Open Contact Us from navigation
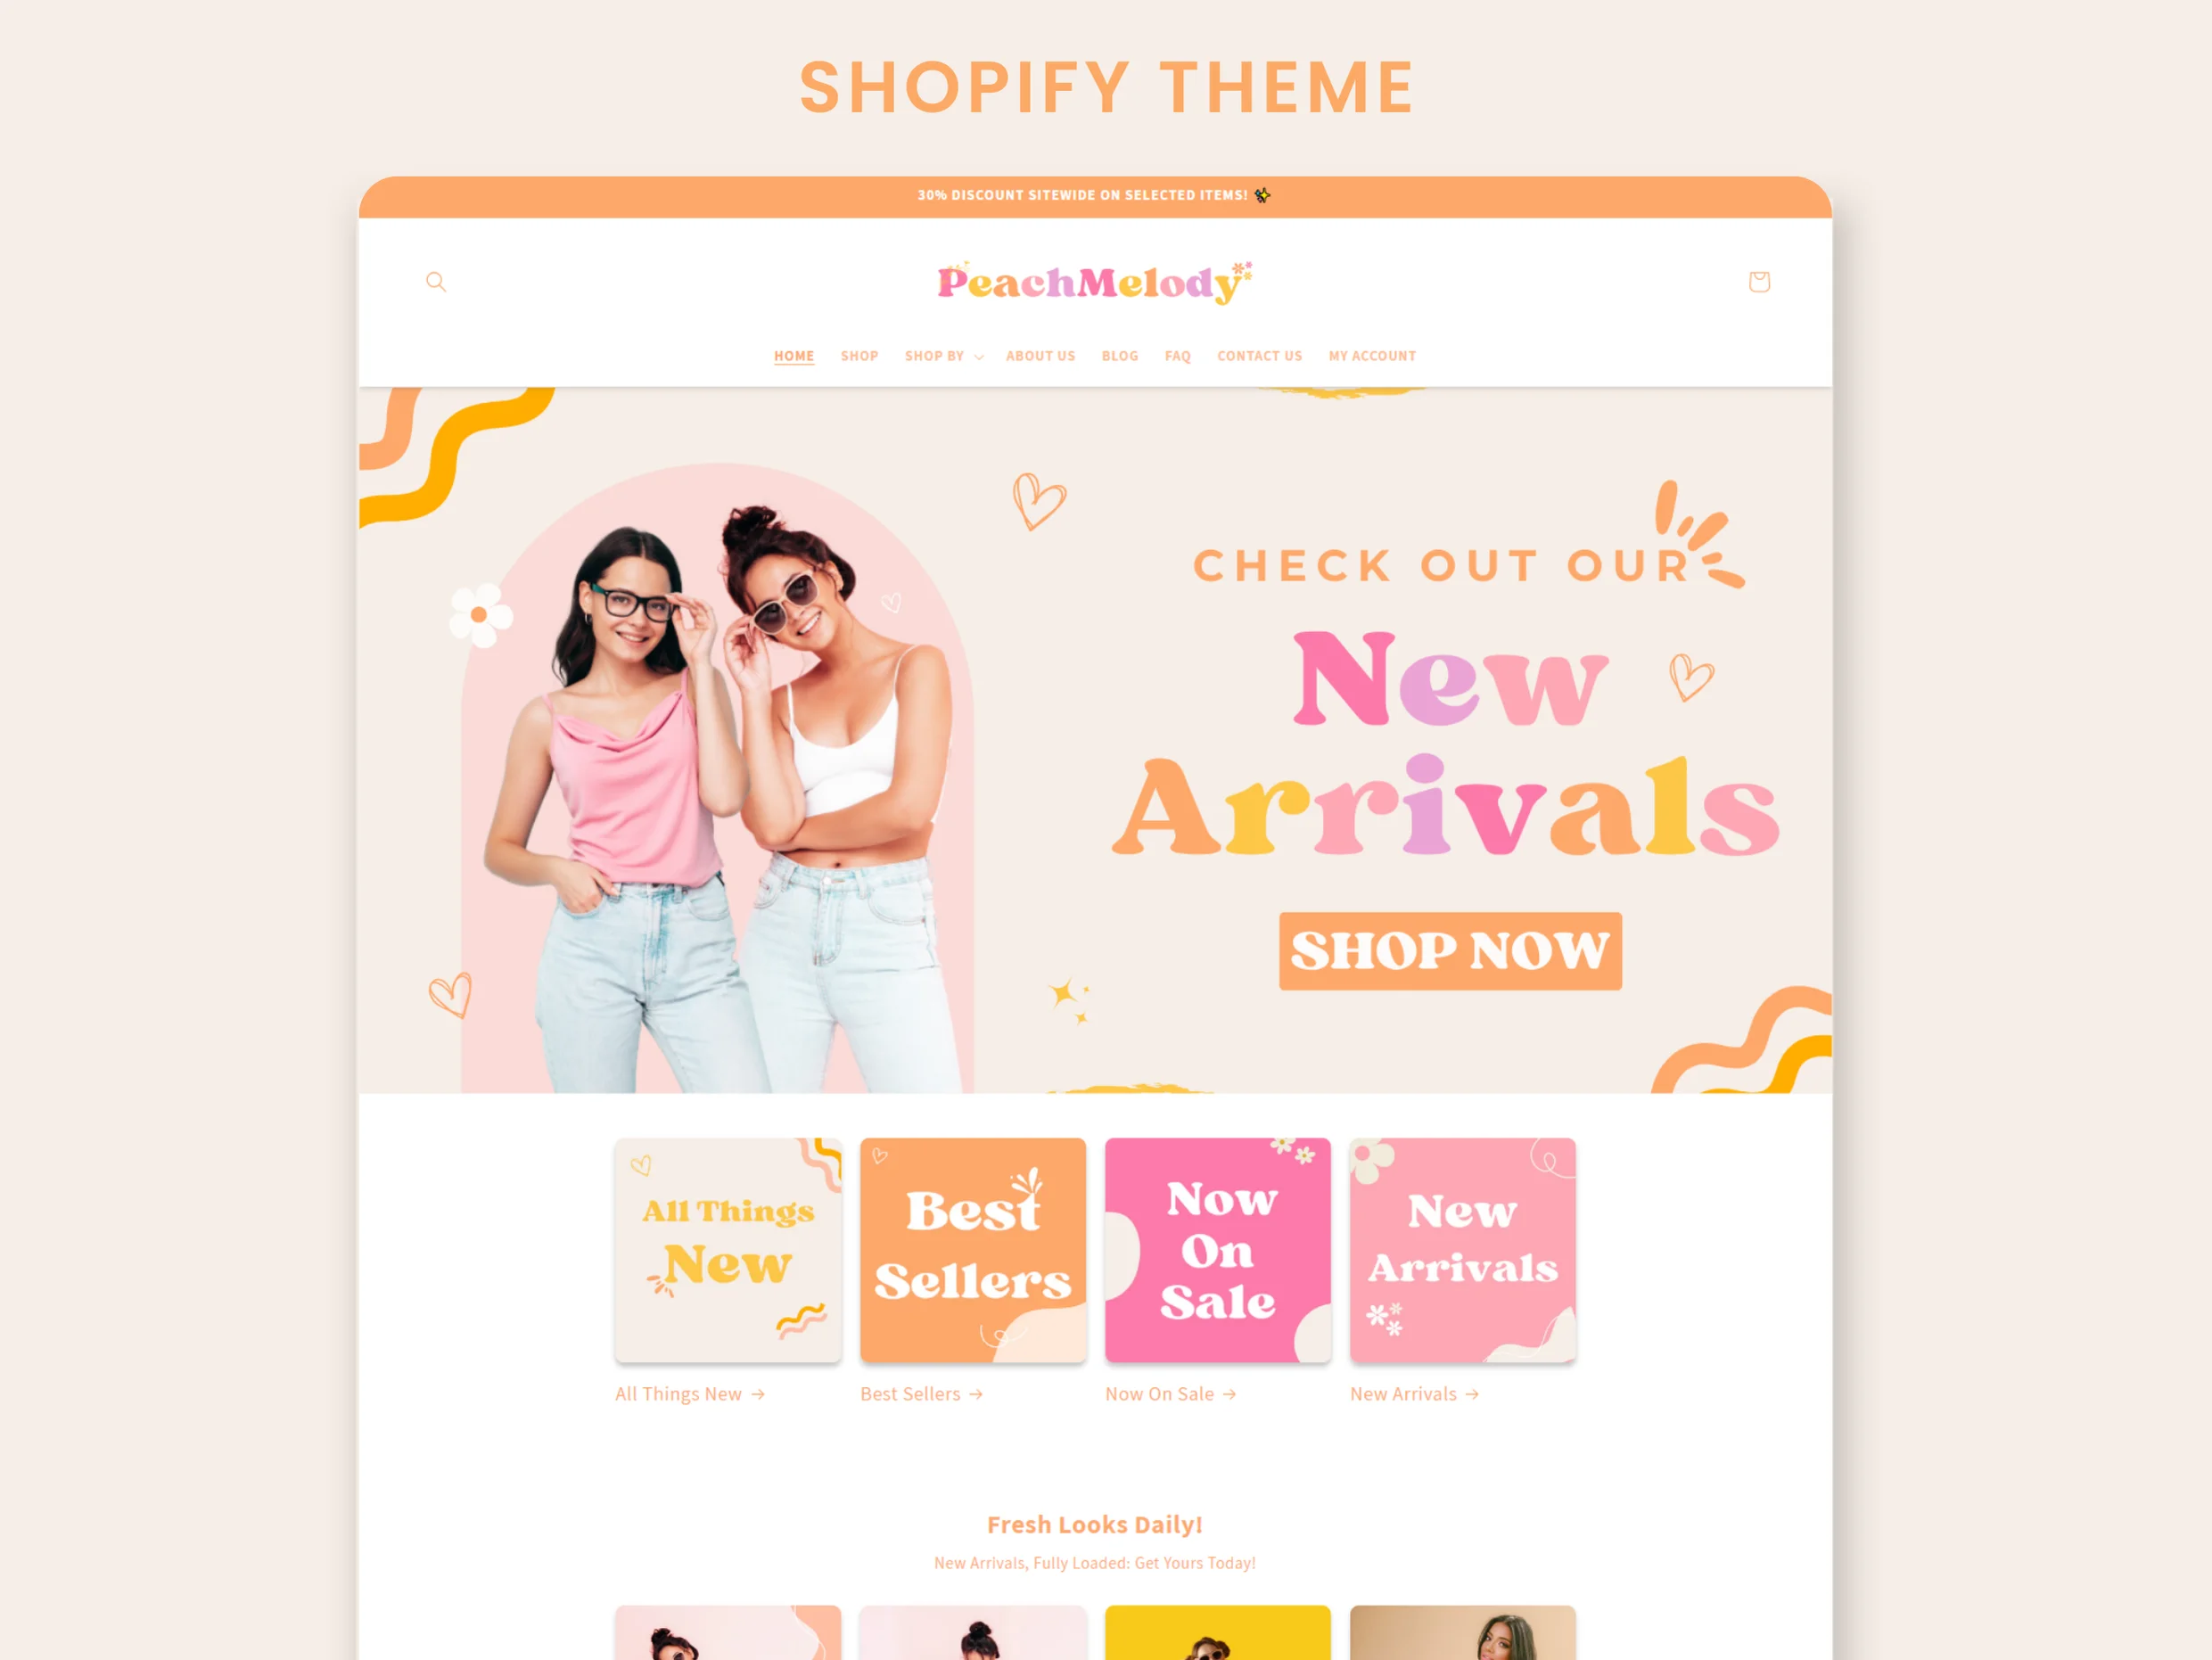Viewport: 2212px width, 1660px height. 1259,356
